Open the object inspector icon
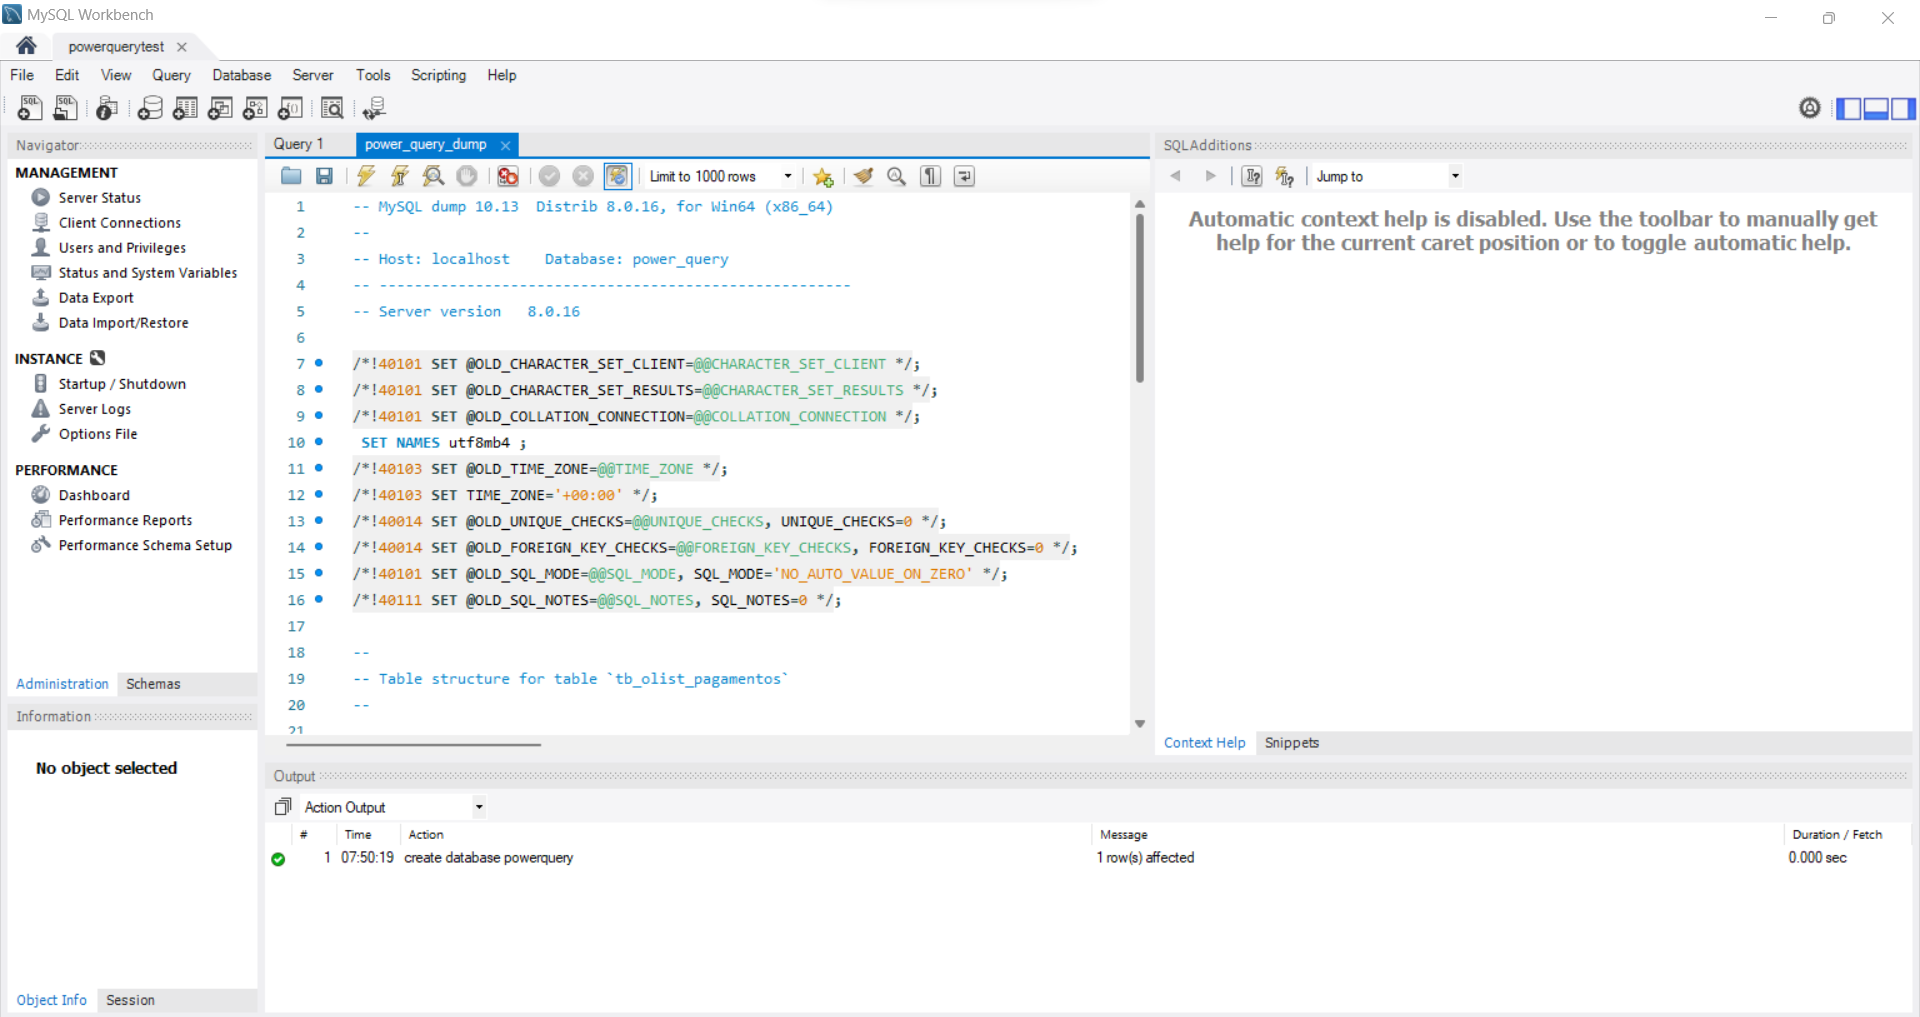This screenshot has width=1920, height=1017. (107, 108)
